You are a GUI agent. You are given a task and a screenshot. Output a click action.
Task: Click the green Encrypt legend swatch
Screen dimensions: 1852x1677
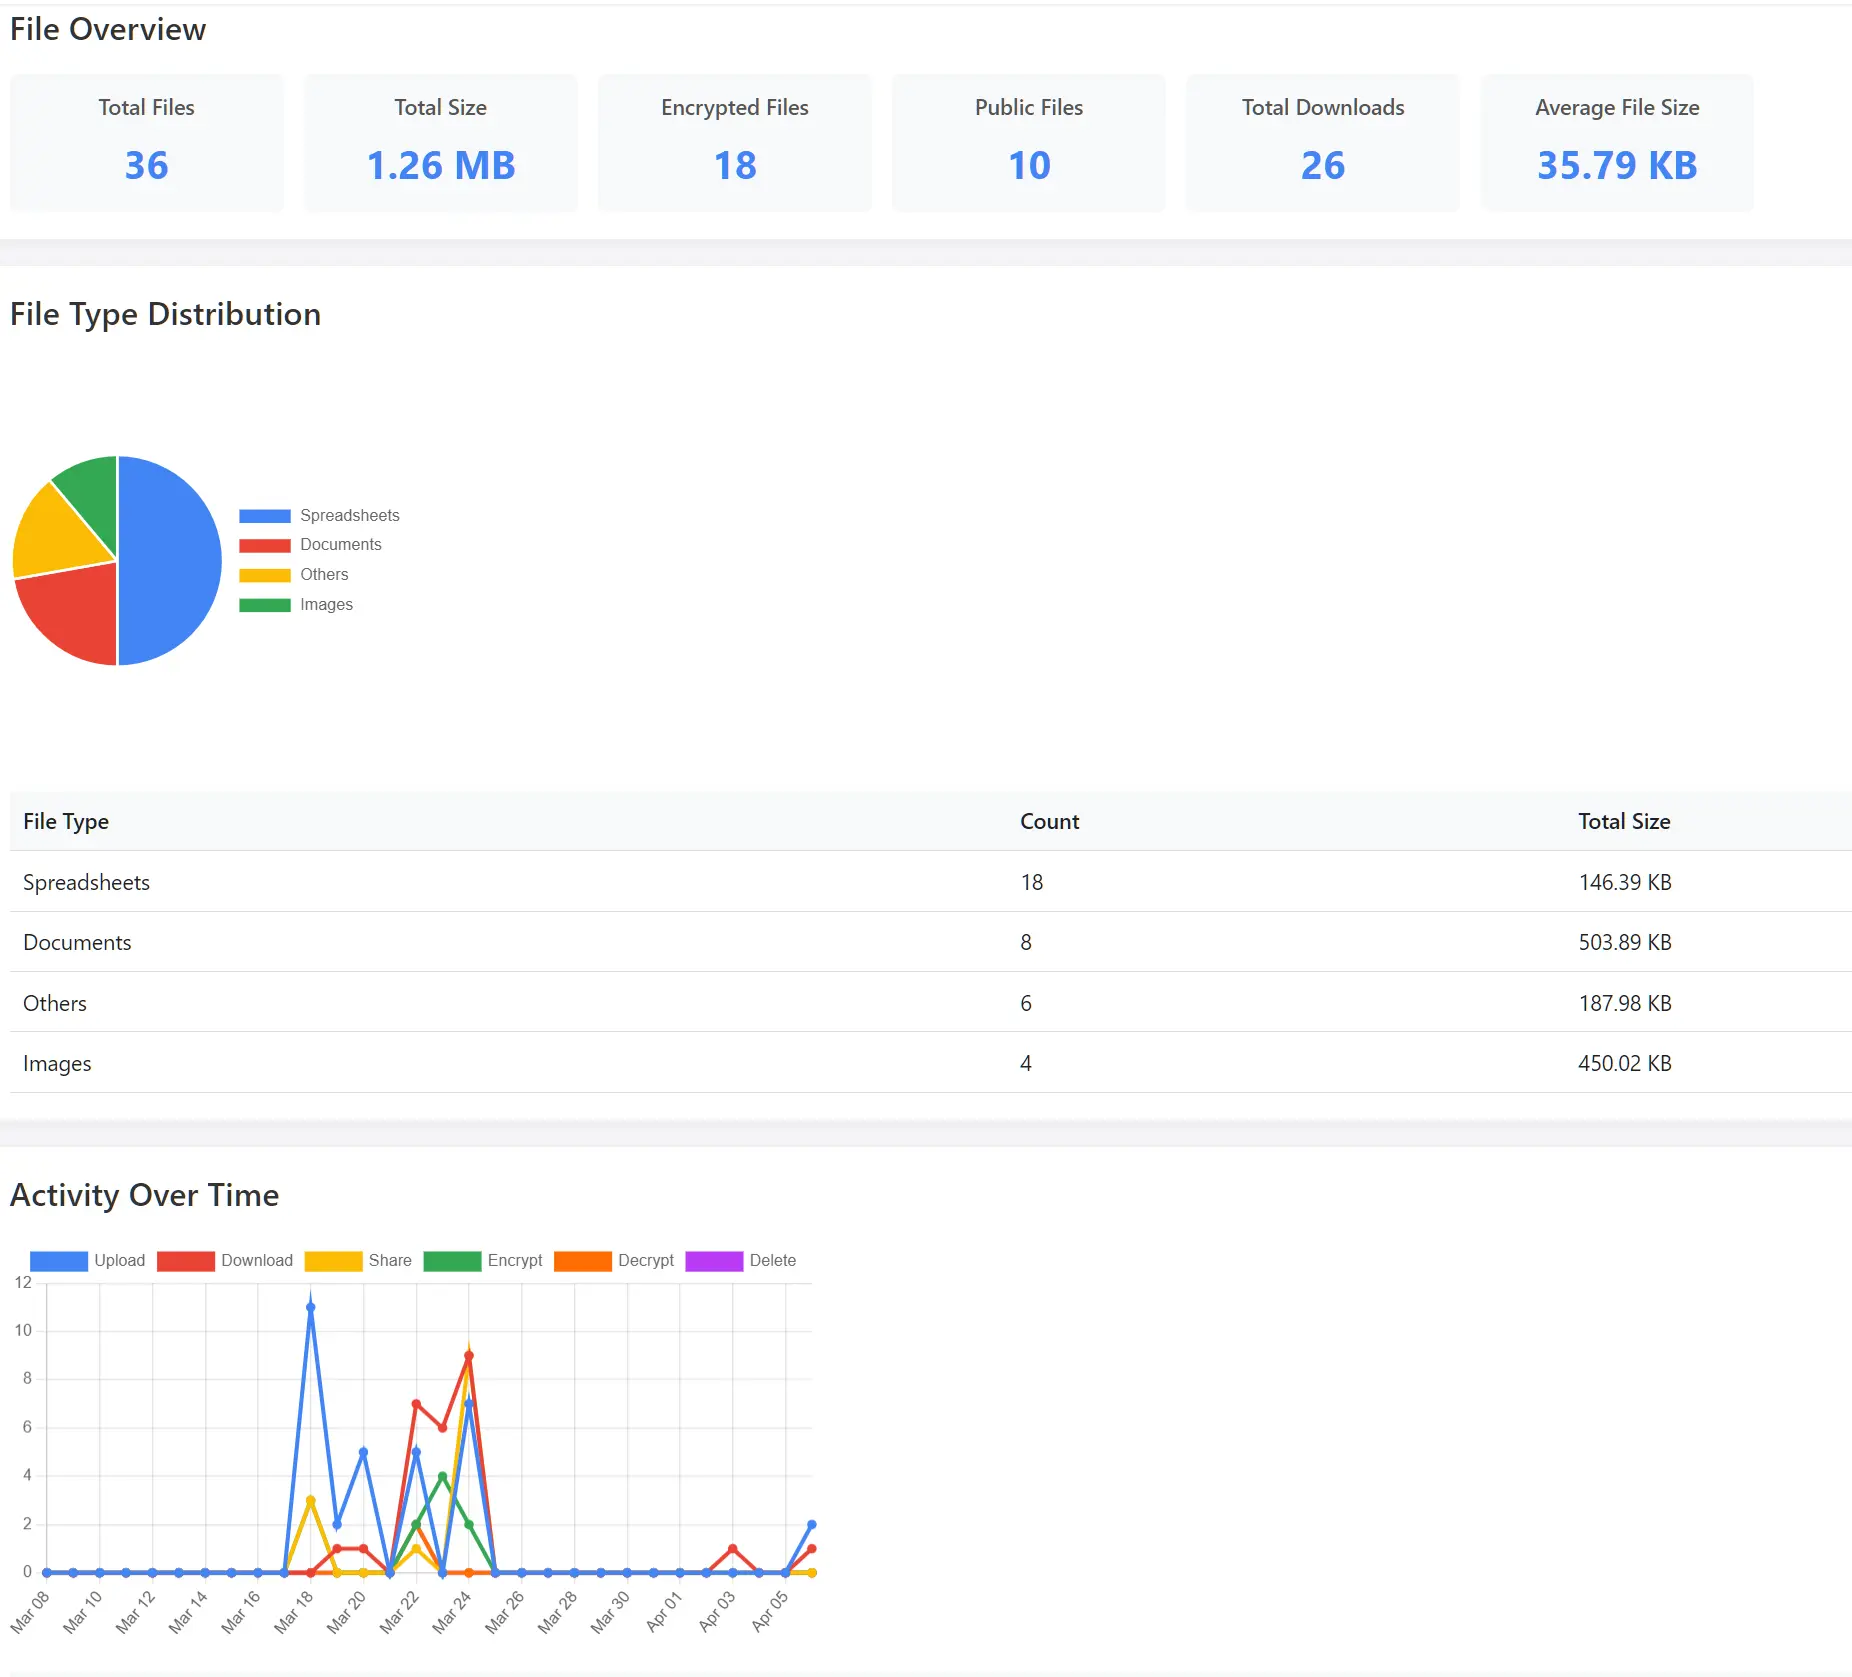click(452, 1261)
